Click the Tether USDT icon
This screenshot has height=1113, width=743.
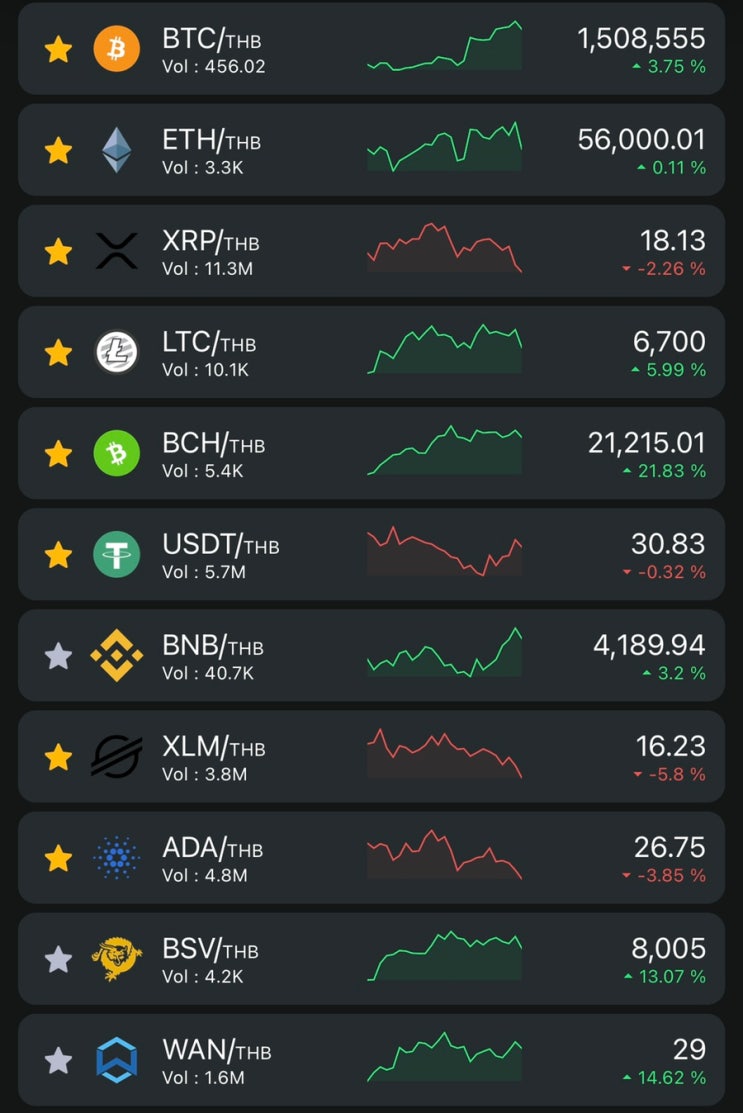(117, 554)
